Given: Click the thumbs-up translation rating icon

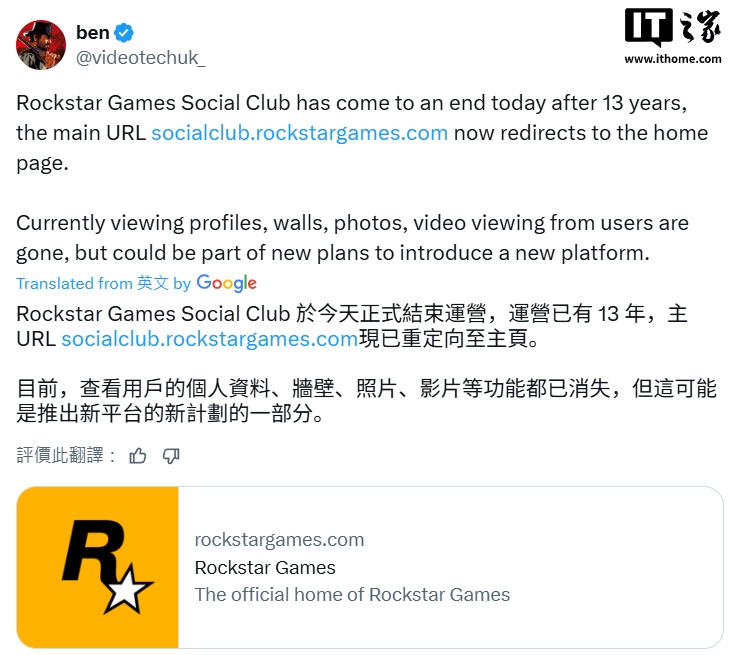Looking at the screenshot, I should tap(137, 455).
